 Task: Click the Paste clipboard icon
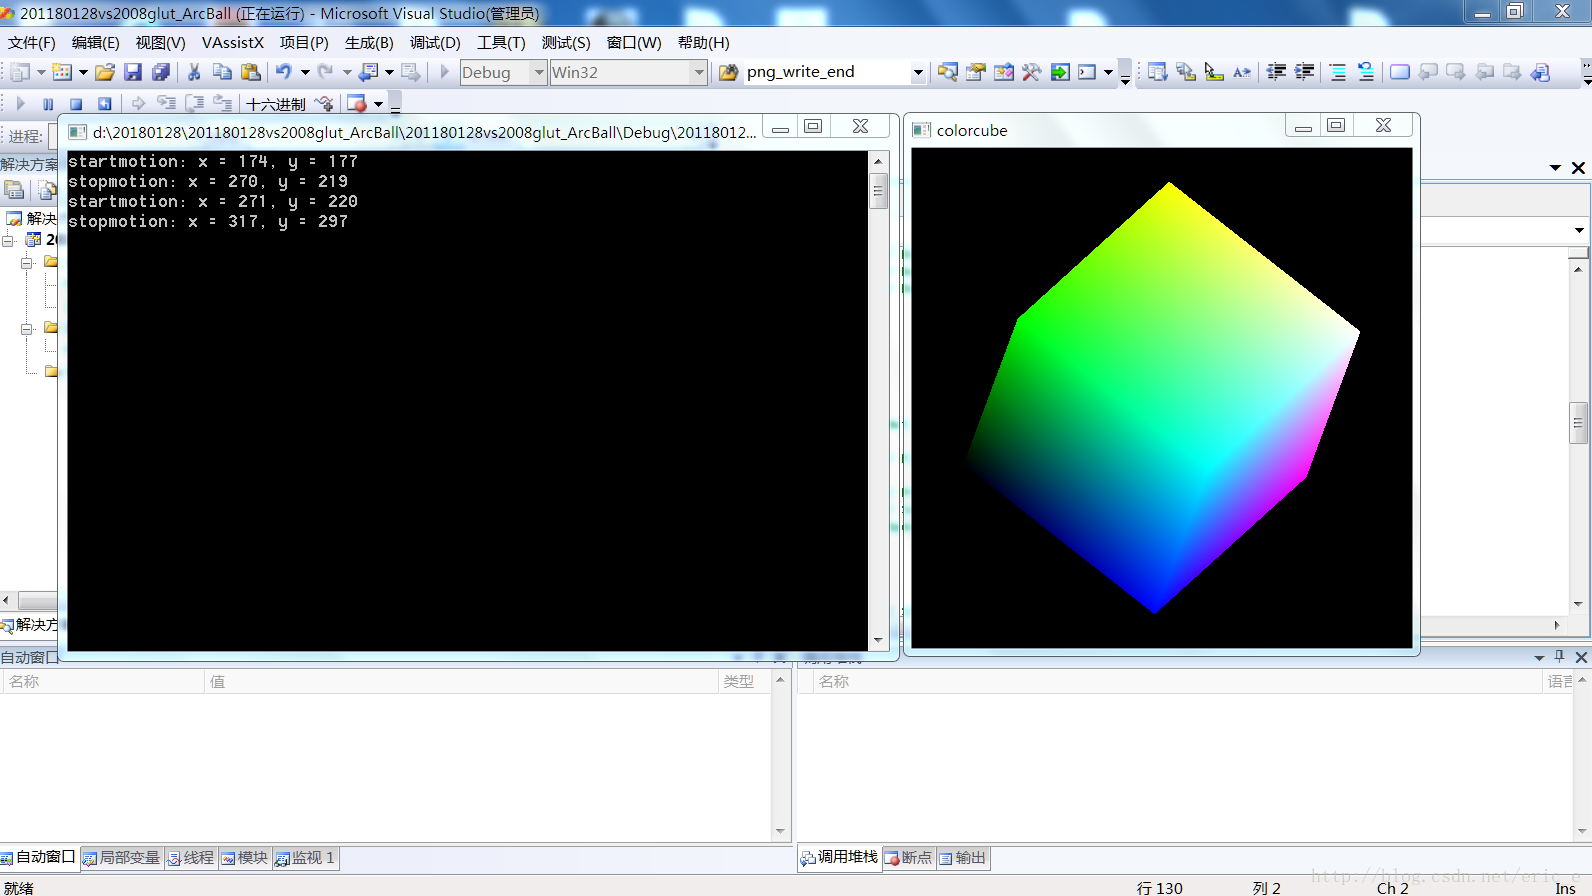pos(250,72)
